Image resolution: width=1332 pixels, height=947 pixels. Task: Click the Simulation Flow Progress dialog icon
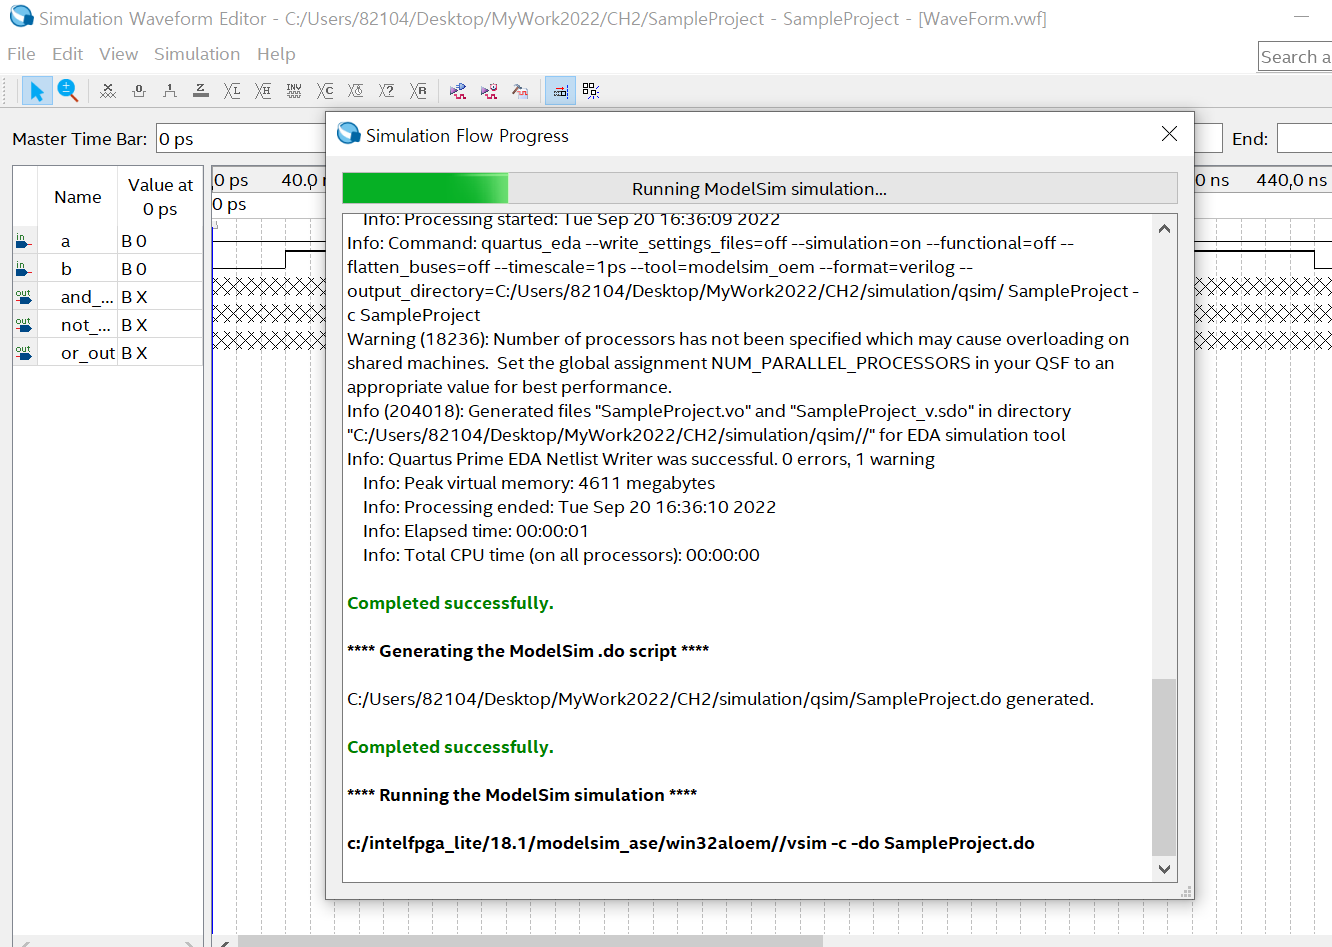349,133
